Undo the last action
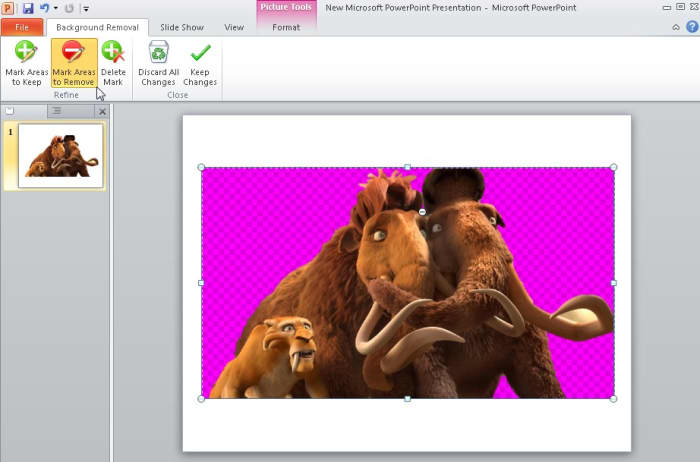The image size is (700, 462). click(44, 8)
